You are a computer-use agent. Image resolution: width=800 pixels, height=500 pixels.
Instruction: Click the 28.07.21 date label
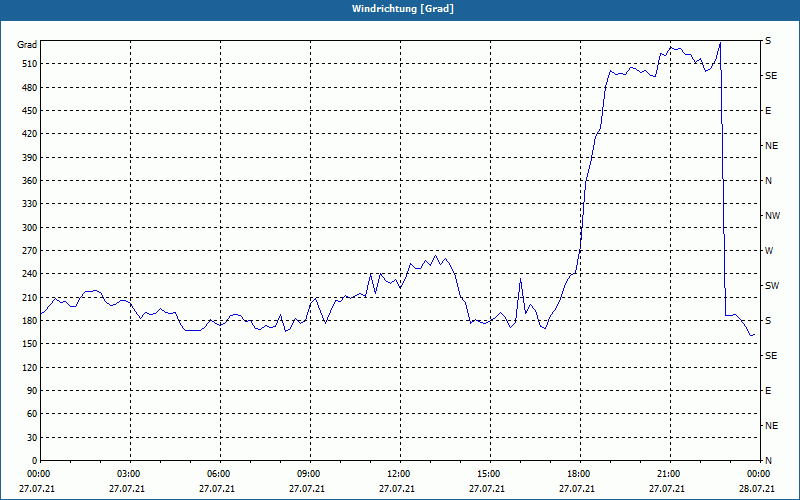click(757, 489)
